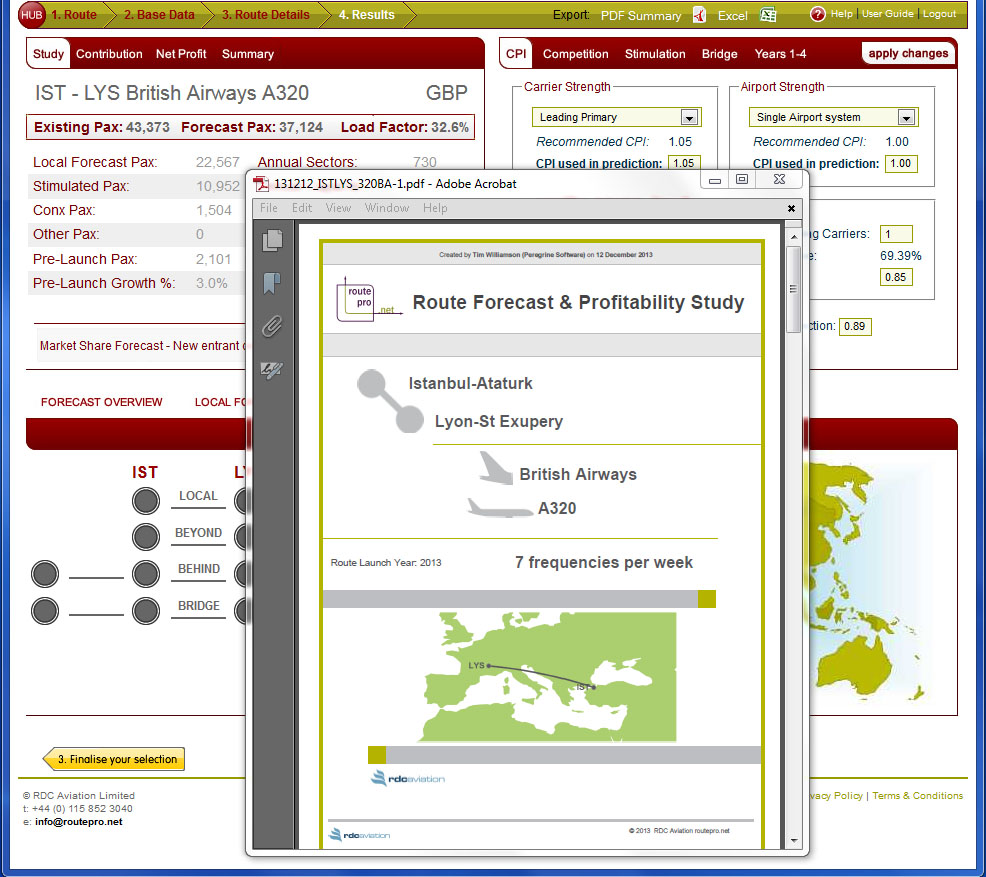Click routepro logo in the PDF page

pos(369,299)
